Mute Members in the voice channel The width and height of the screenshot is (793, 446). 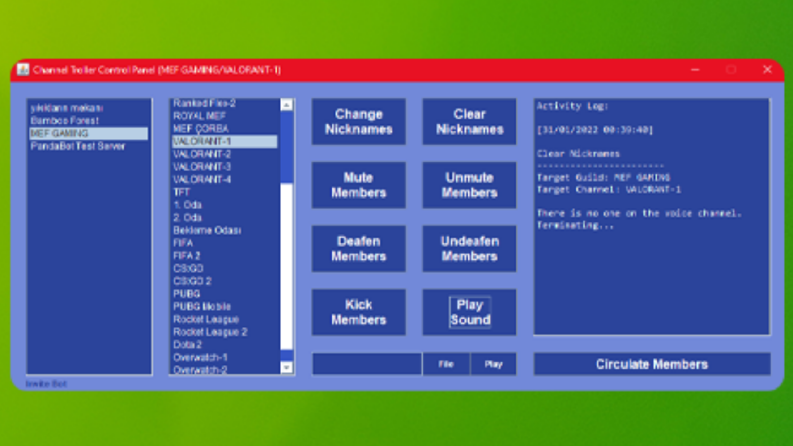(x=359, y=185)
